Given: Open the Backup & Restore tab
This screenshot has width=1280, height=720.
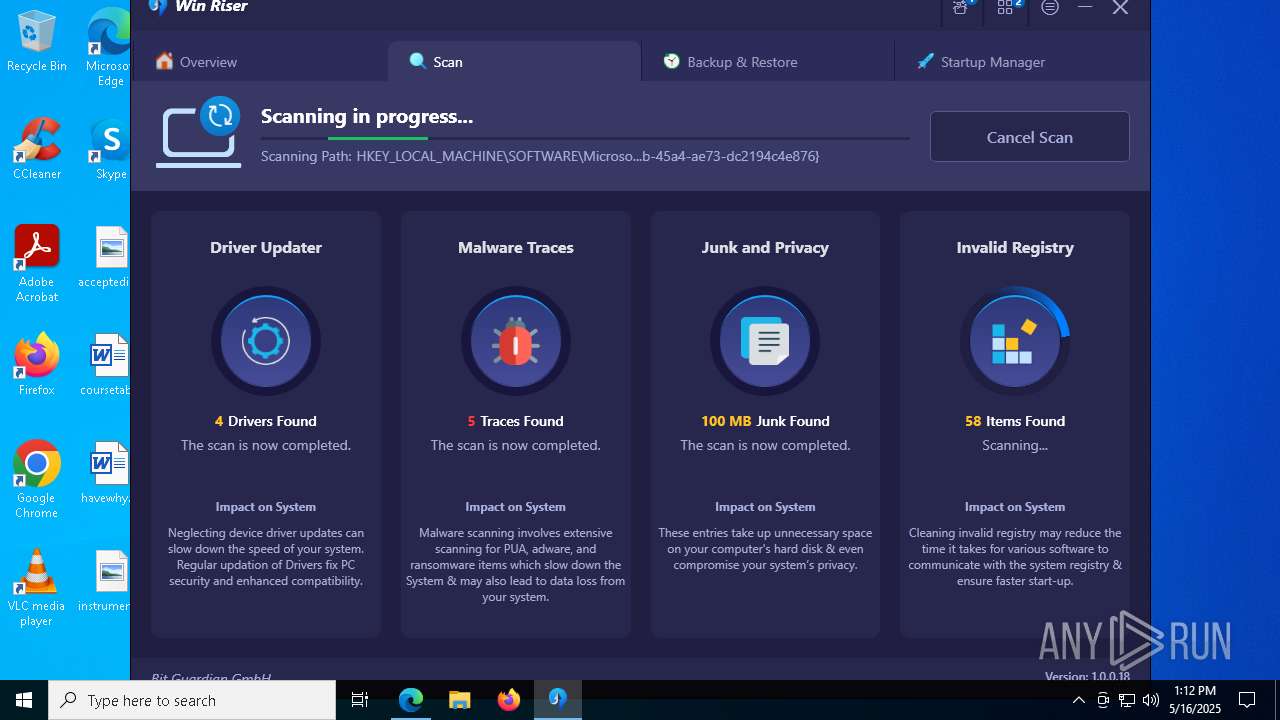Looking at the screenshot, I should tap(730, 62).
